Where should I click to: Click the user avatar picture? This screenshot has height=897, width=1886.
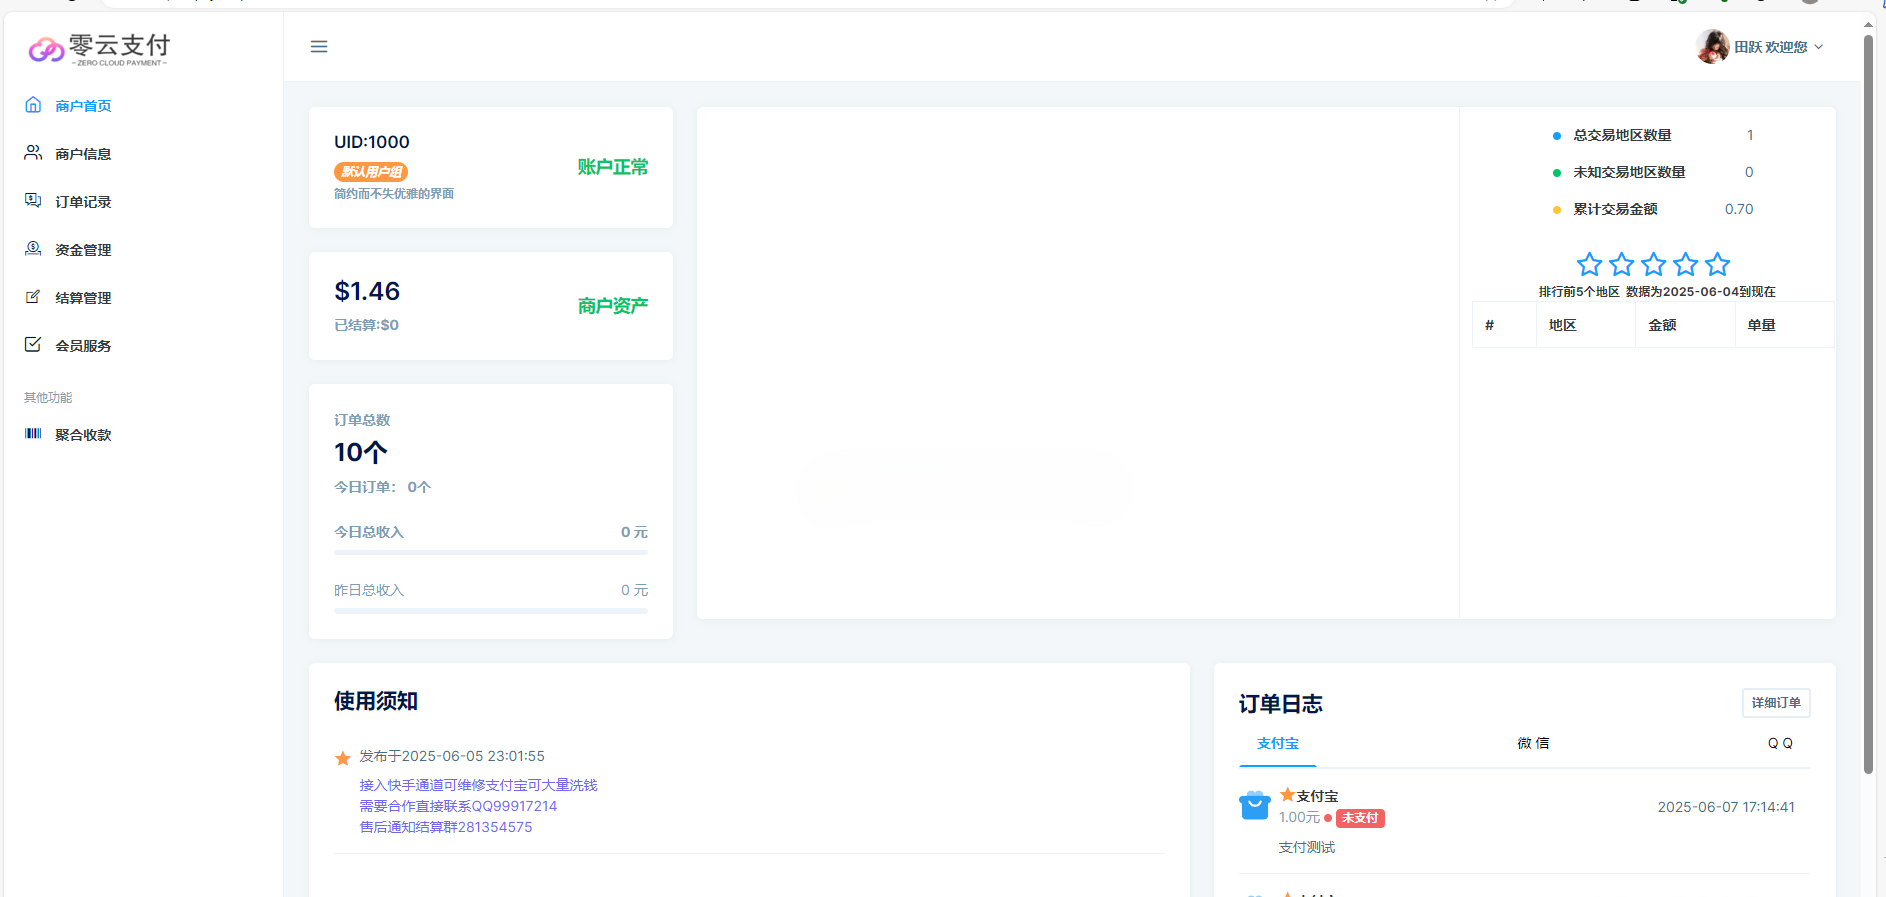coord(1712,46)
